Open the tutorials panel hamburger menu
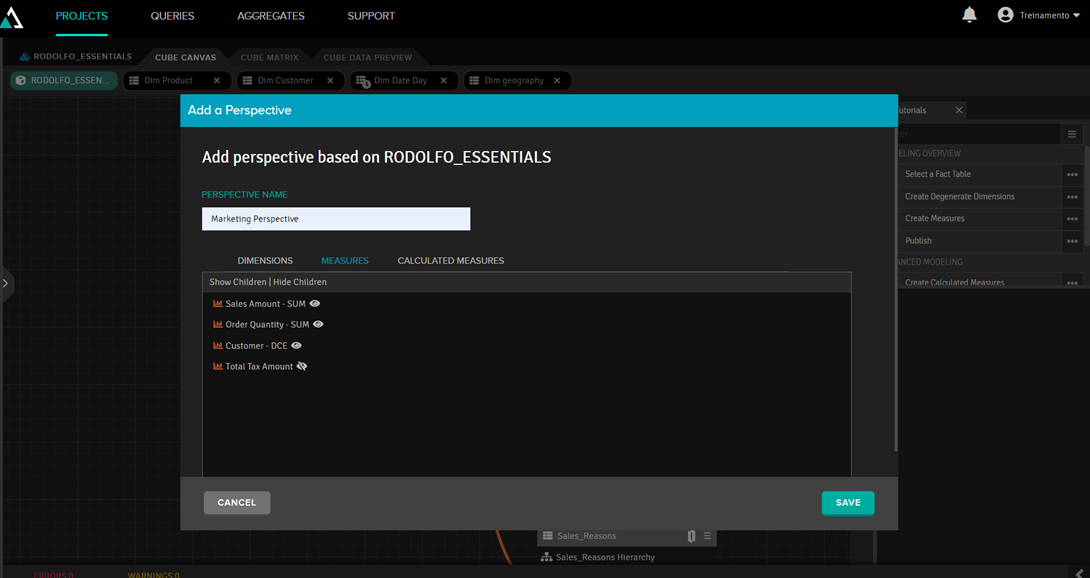Image resolution: width=1090 pixels, height=578 pixels. (1072, 134)
